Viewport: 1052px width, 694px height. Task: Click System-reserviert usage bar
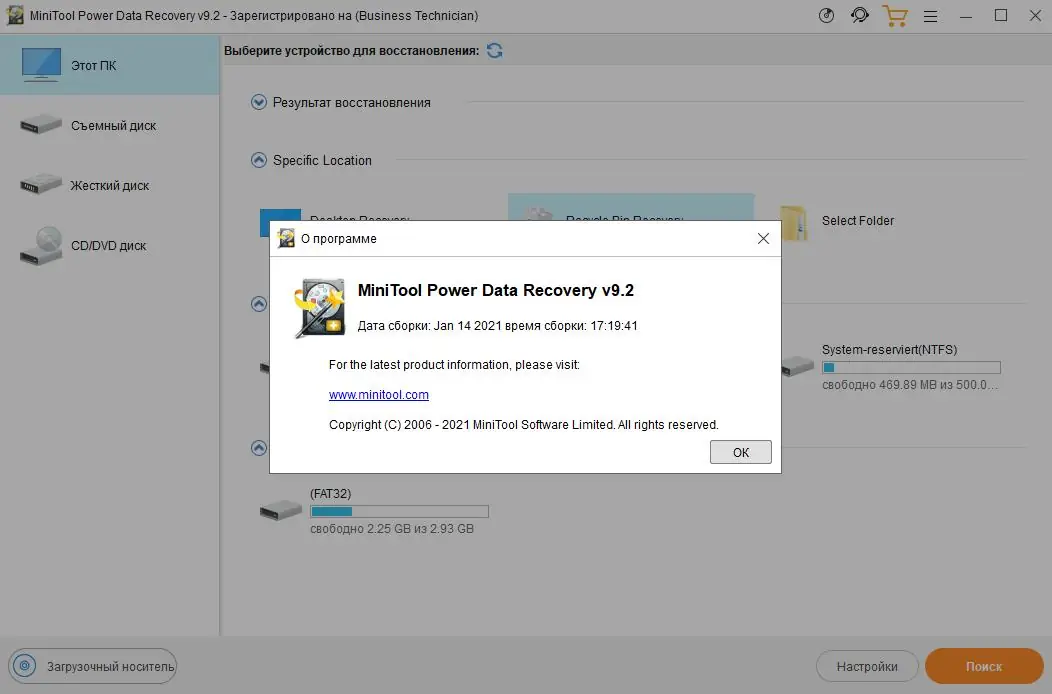point(911,367)
